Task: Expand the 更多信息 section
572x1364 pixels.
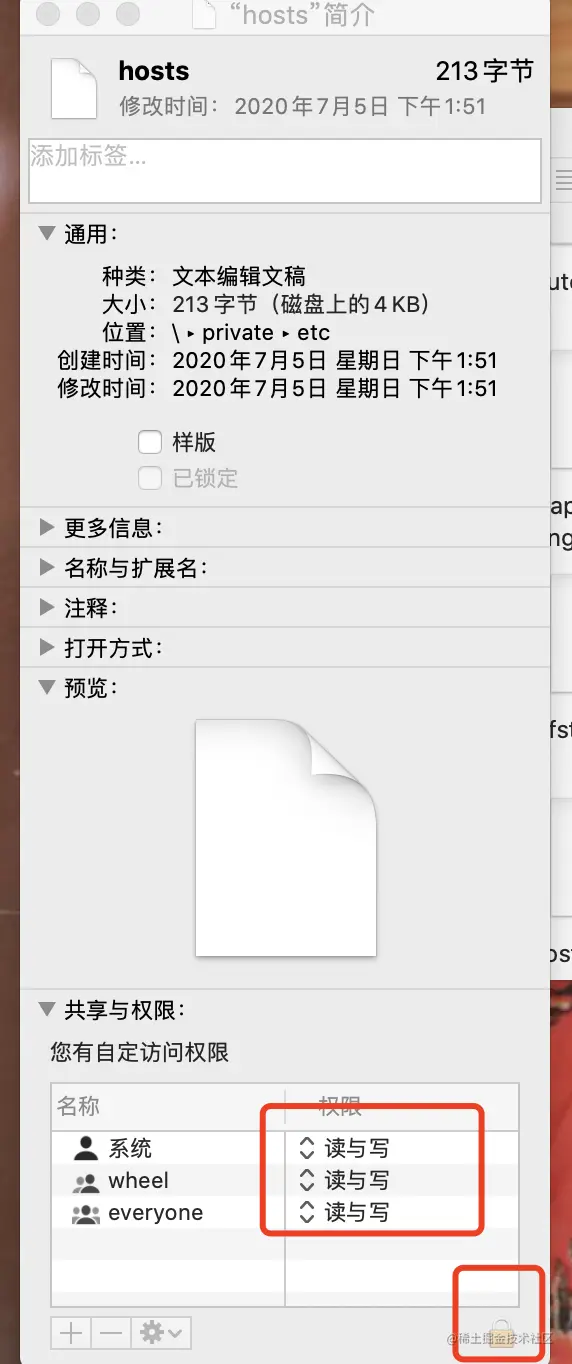Action: pos(46,527)
